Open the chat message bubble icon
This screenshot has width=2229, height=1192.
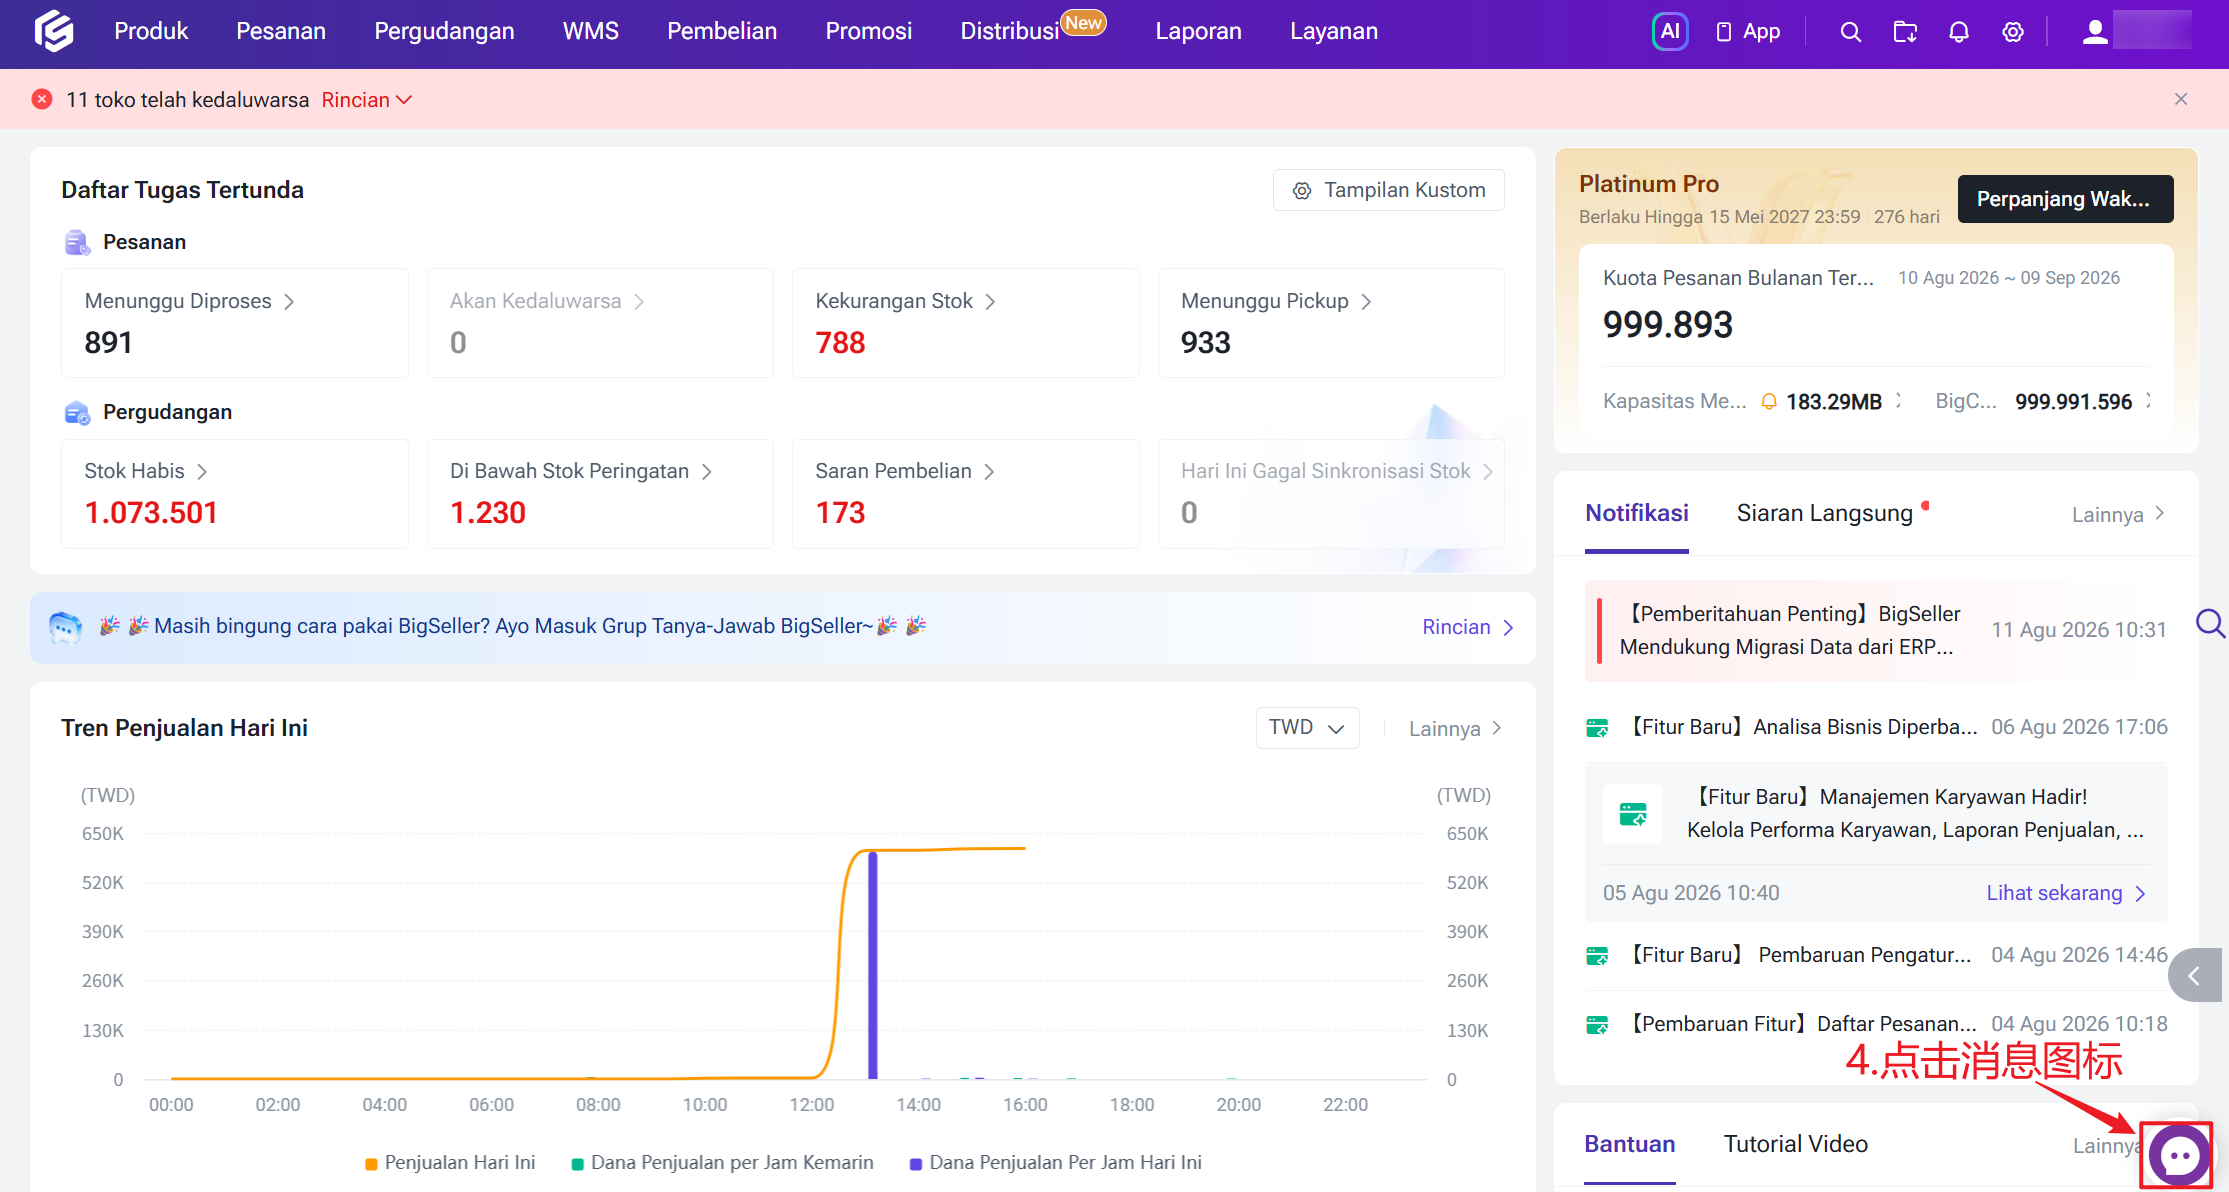tap(2180, 1156)
